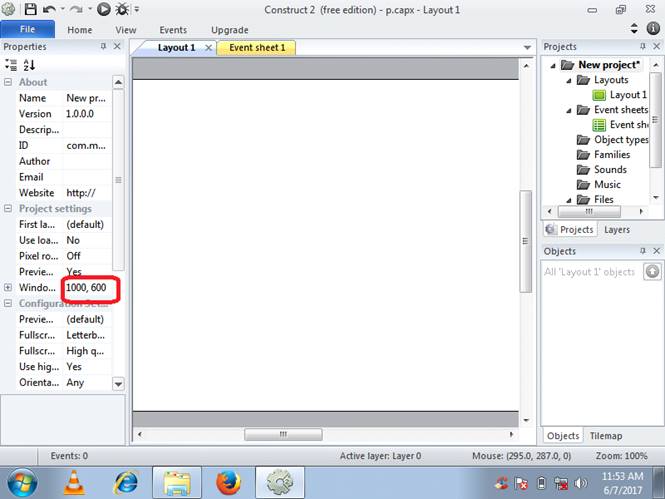Open VLC media player from taskbar
The height and width of the screenshot is (499, 665).
click(74, 482)
